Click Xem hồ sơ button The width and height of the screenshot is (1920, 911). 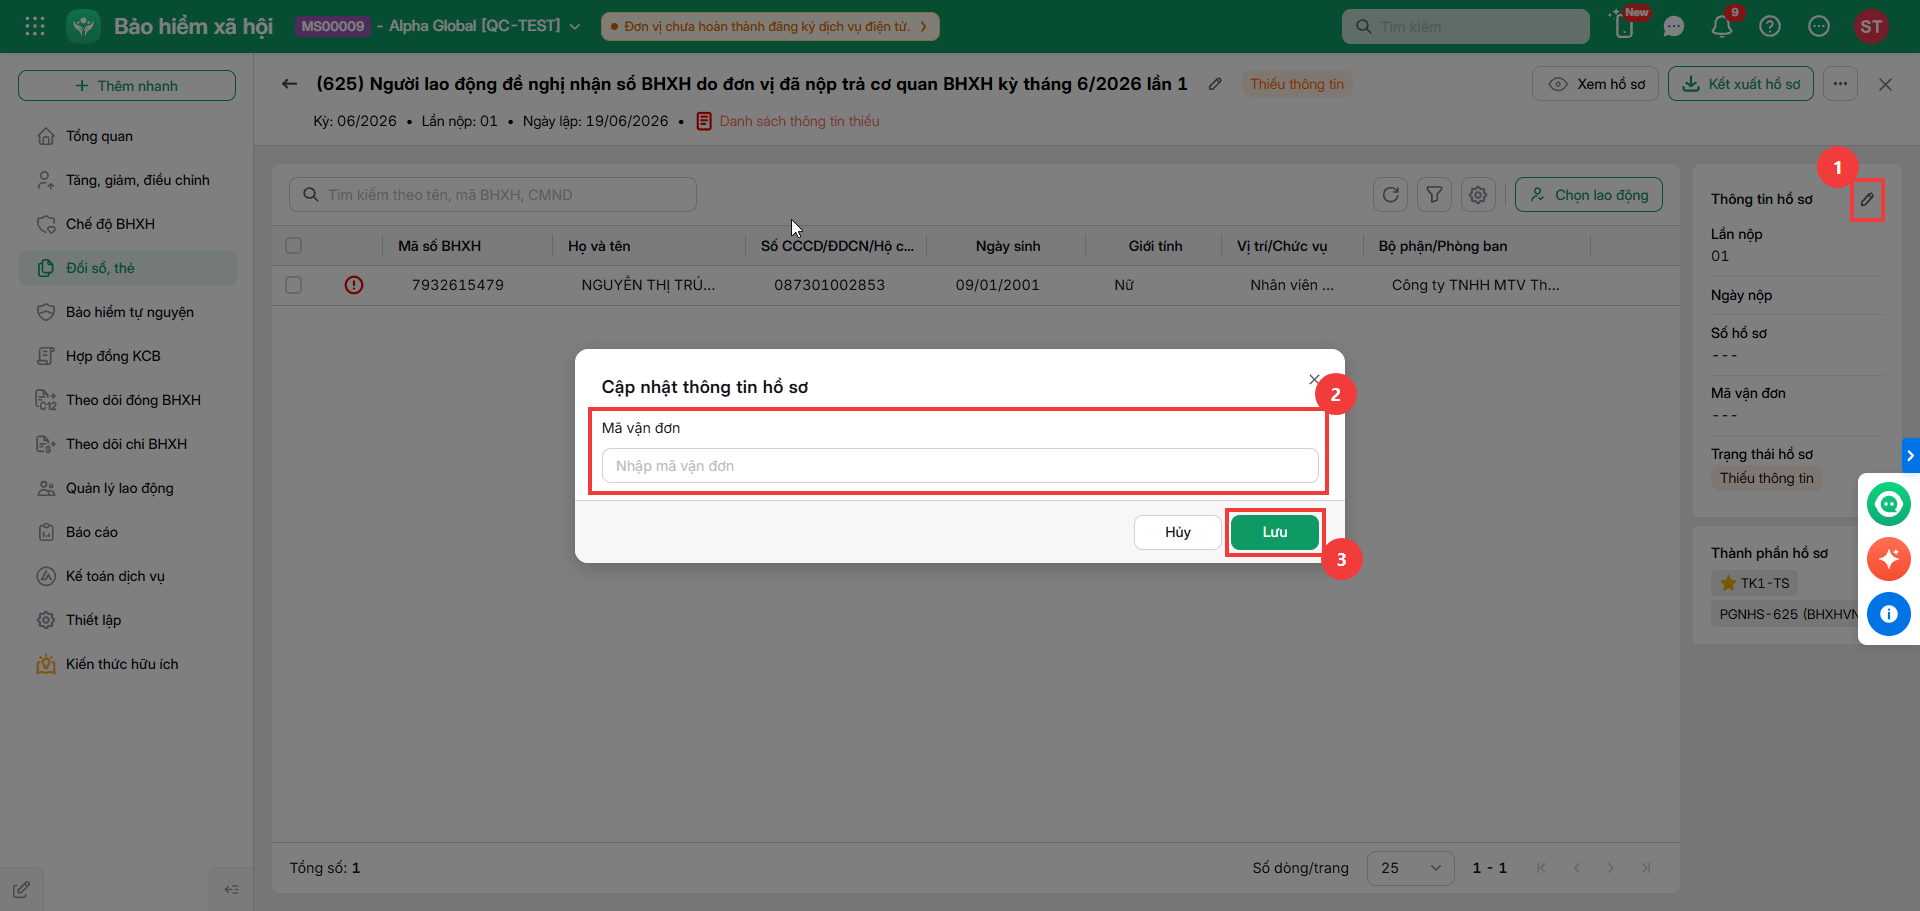click(x=1596, y=84)
